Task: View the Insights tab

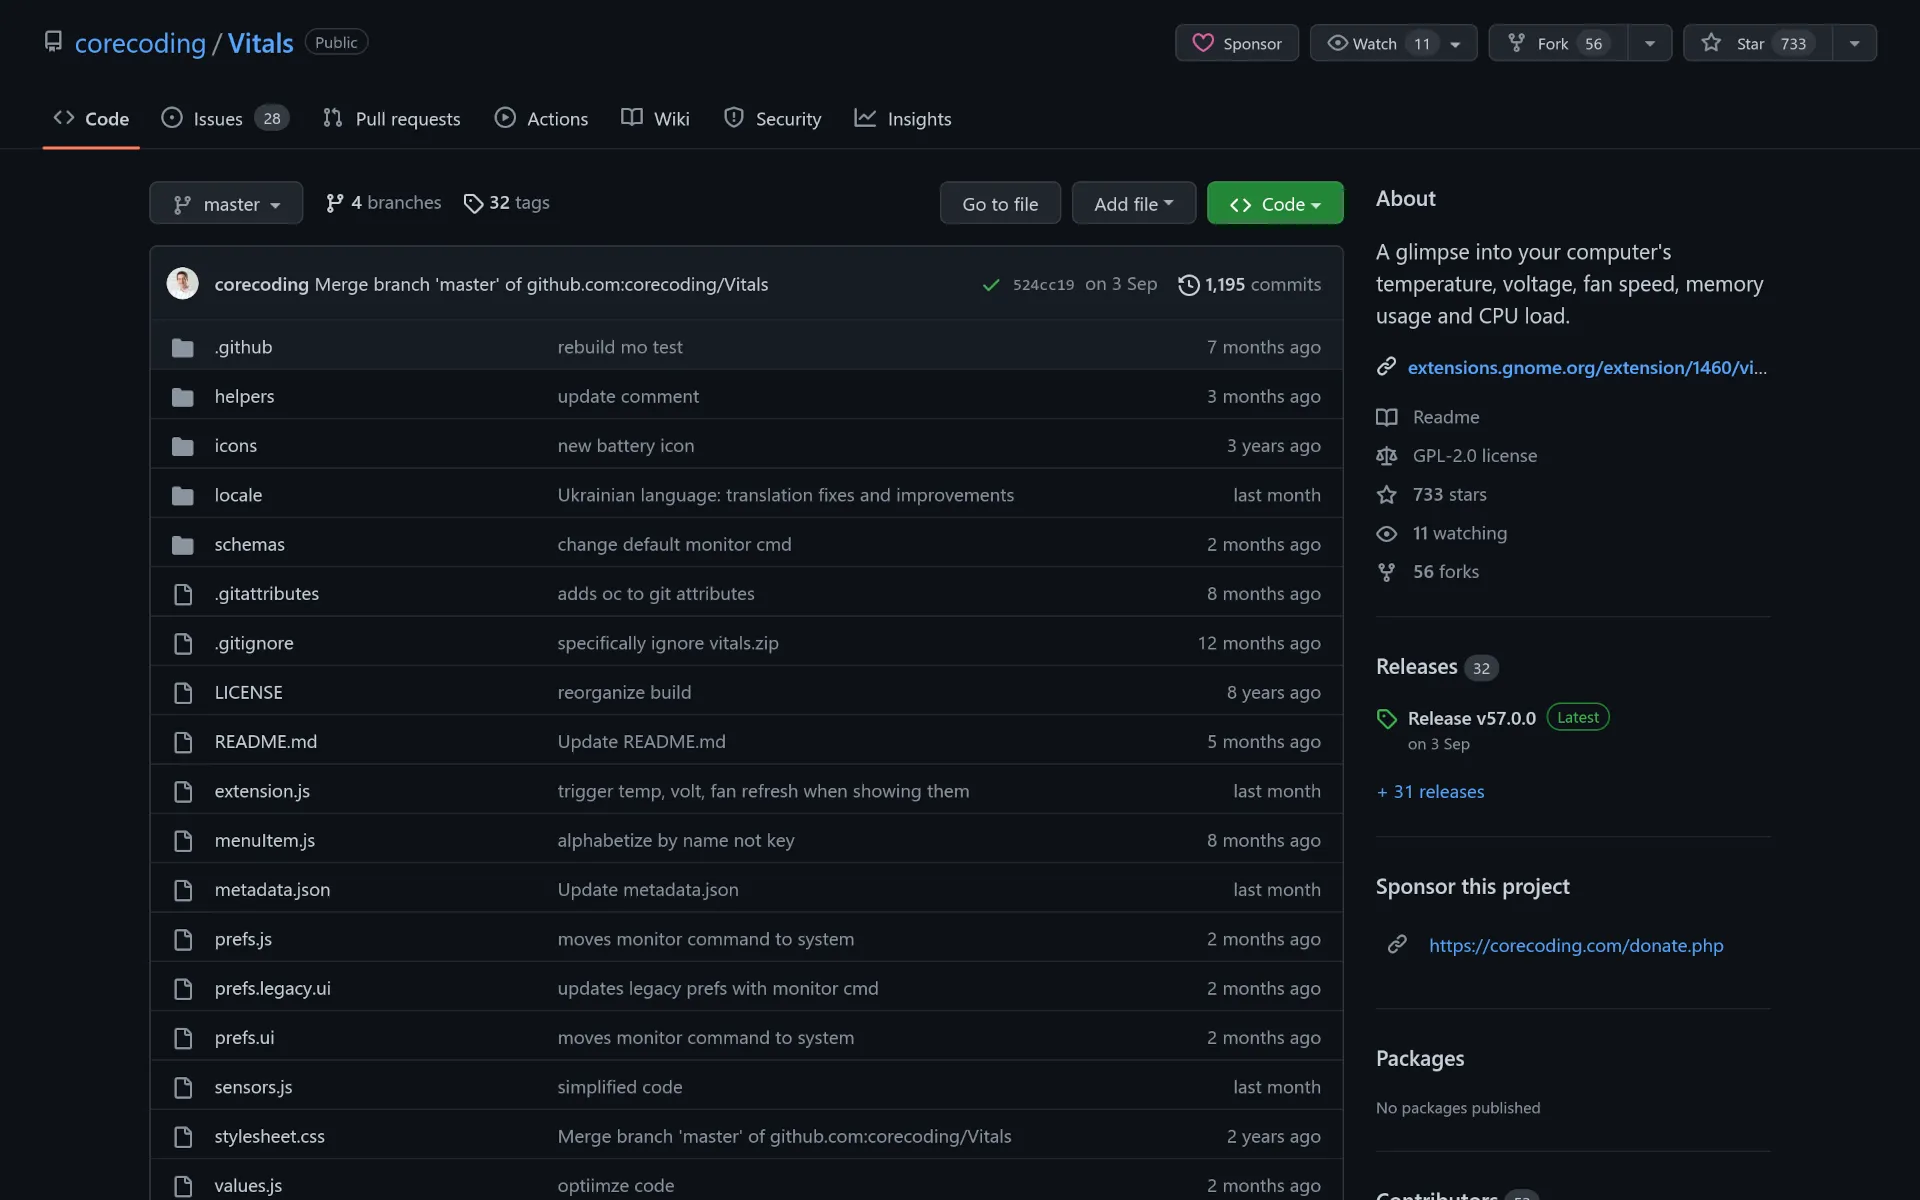Action: point(902,118)
